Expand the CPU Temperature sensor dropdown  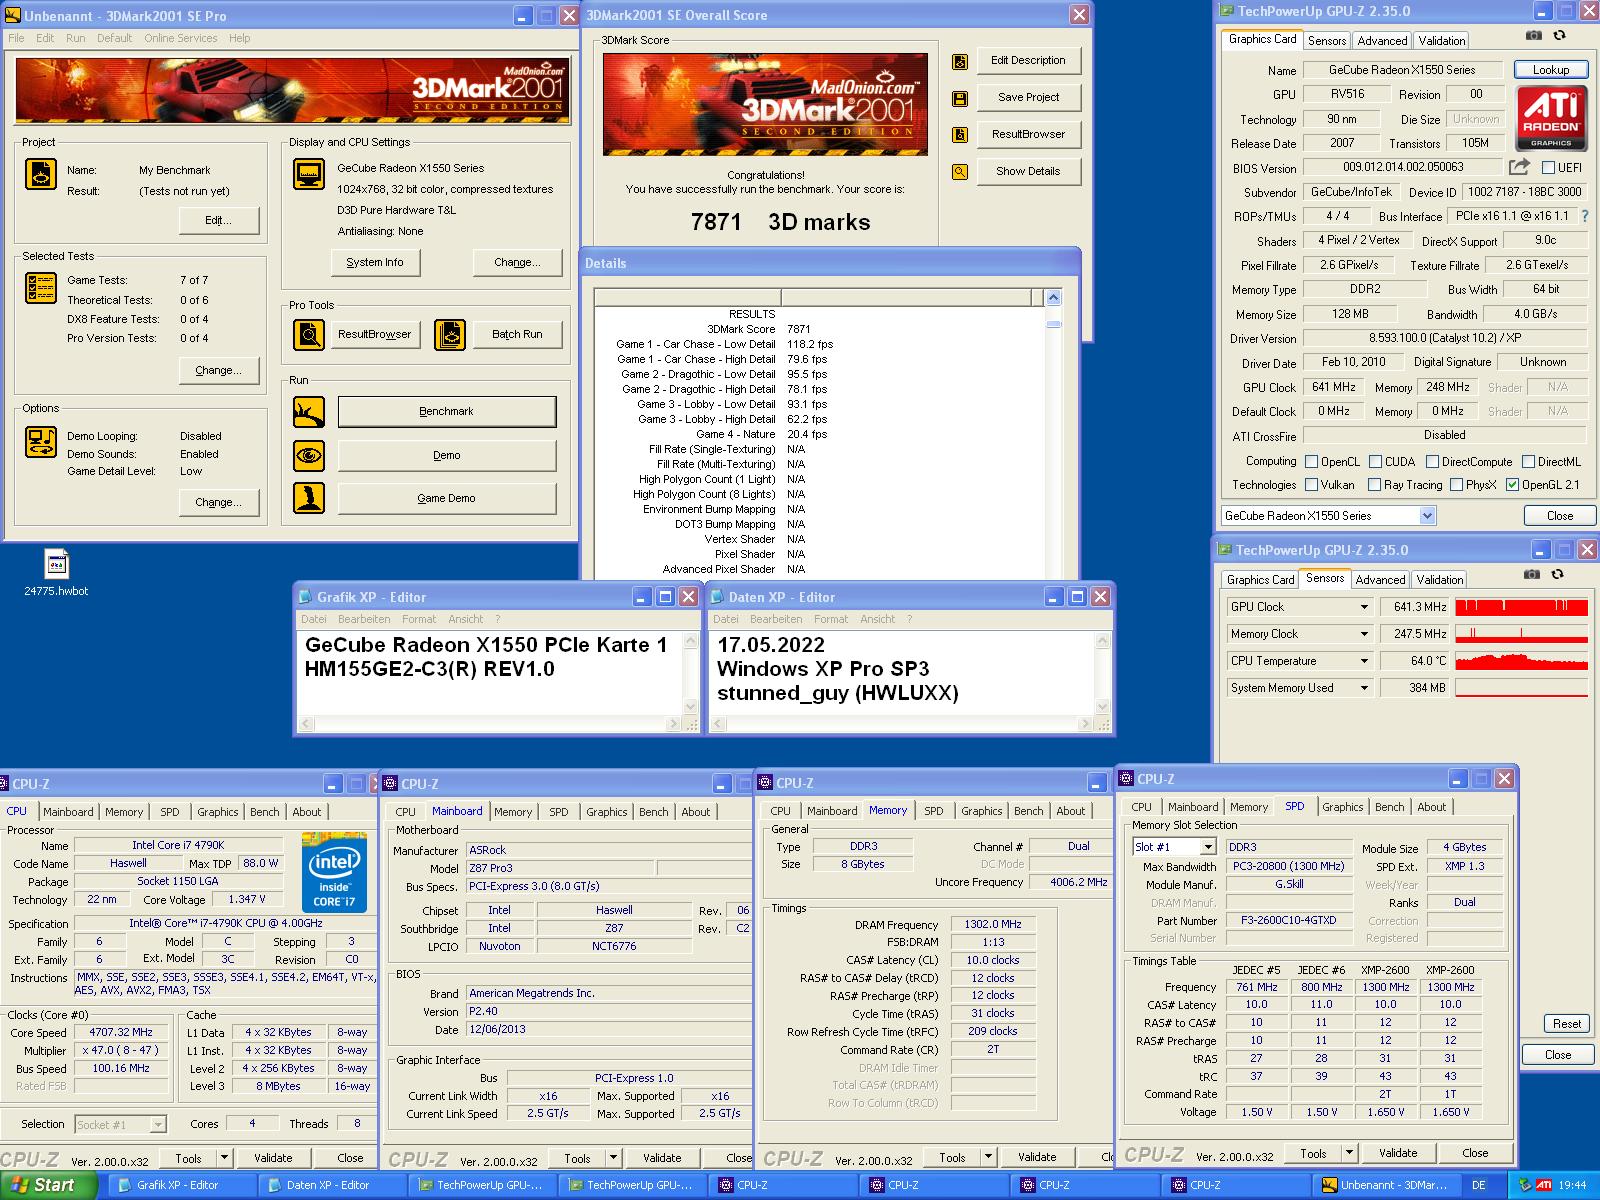(x=1363, y=661)
